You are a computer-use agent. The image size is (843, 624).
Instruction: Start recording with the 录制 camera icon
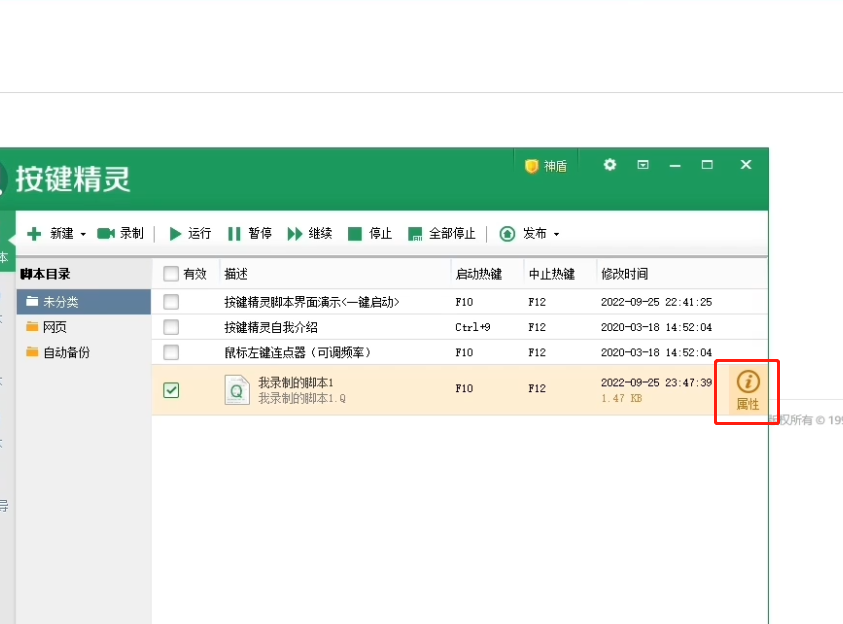[105, 233]
